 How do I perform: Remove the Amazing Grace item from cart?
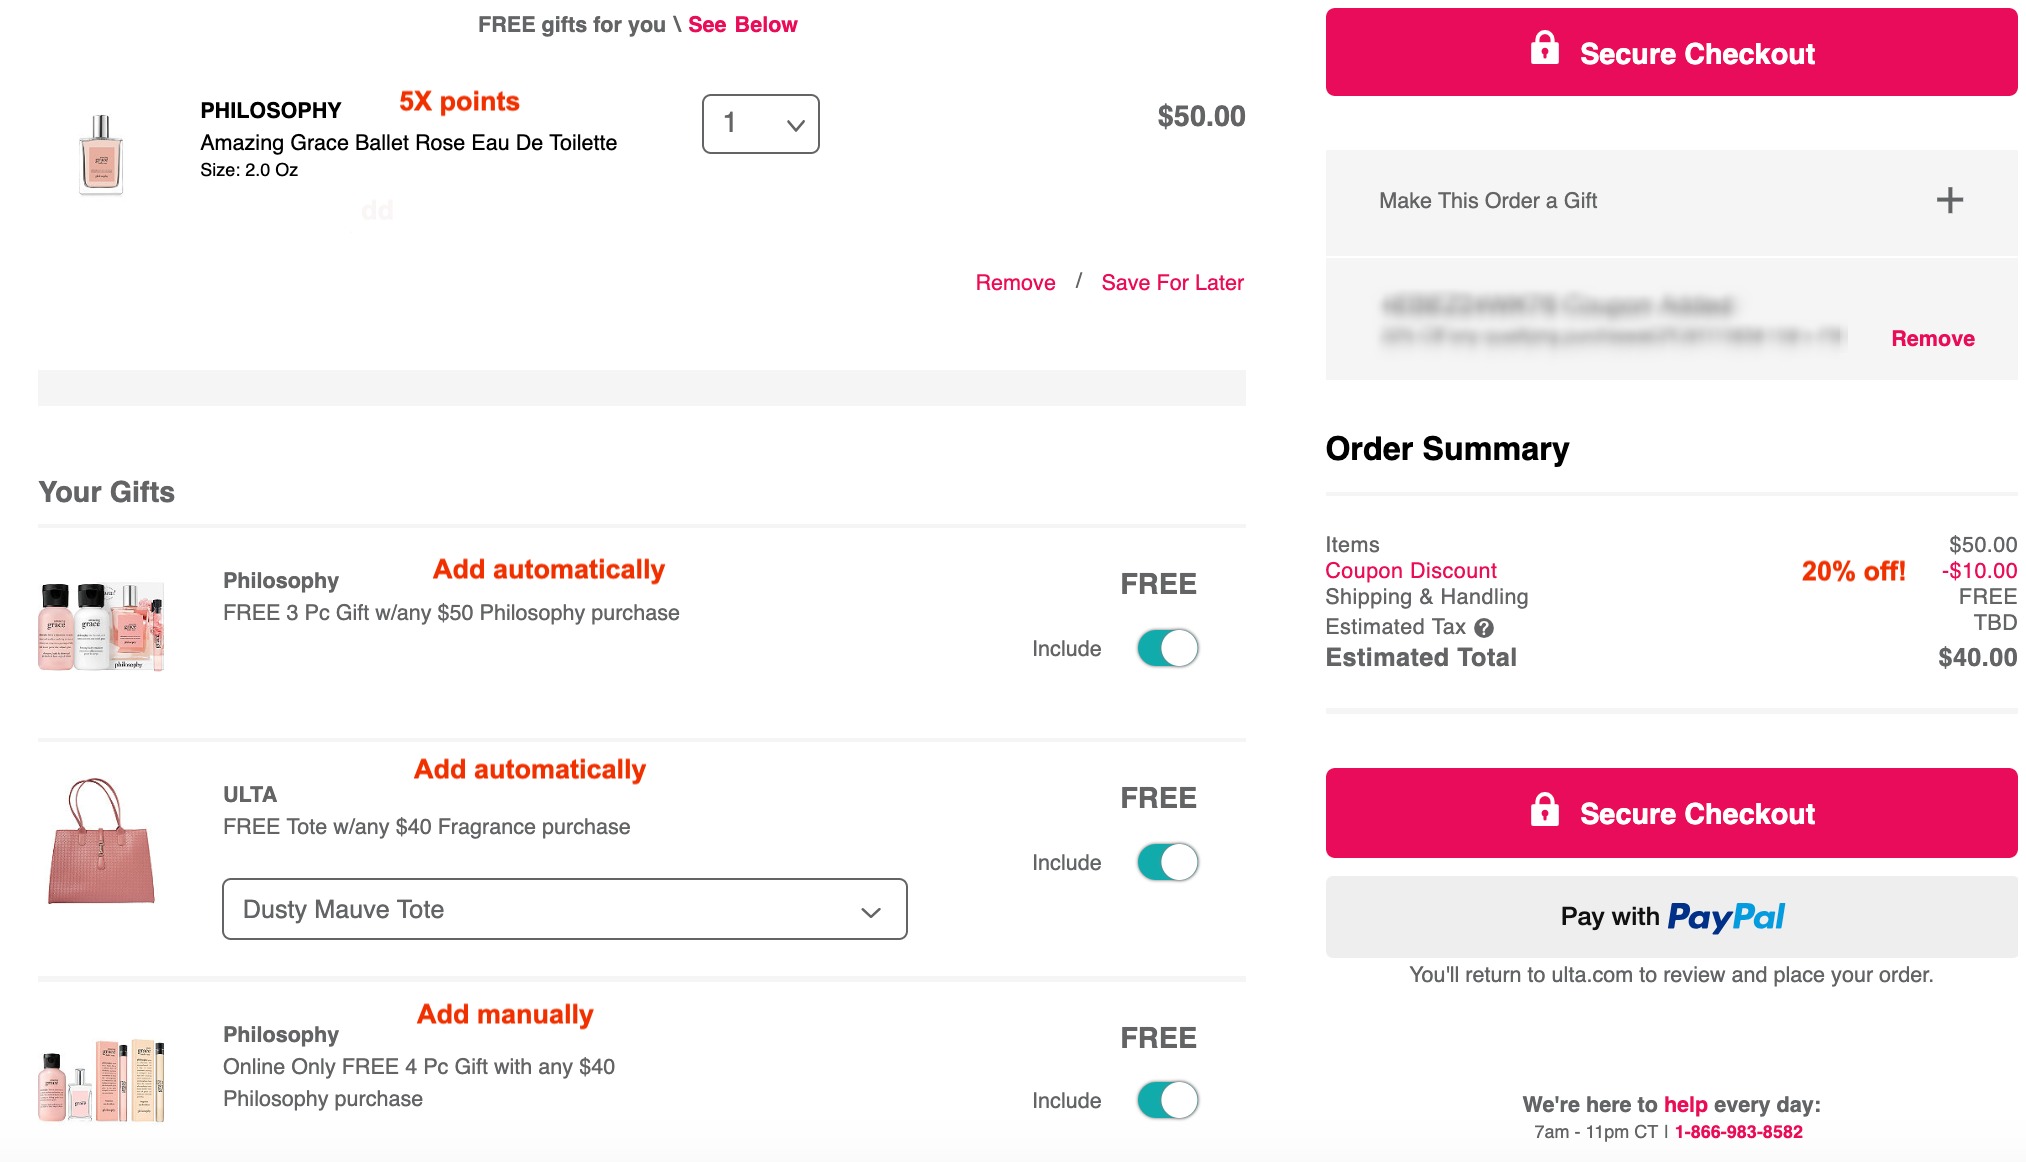coord(1015,283)
